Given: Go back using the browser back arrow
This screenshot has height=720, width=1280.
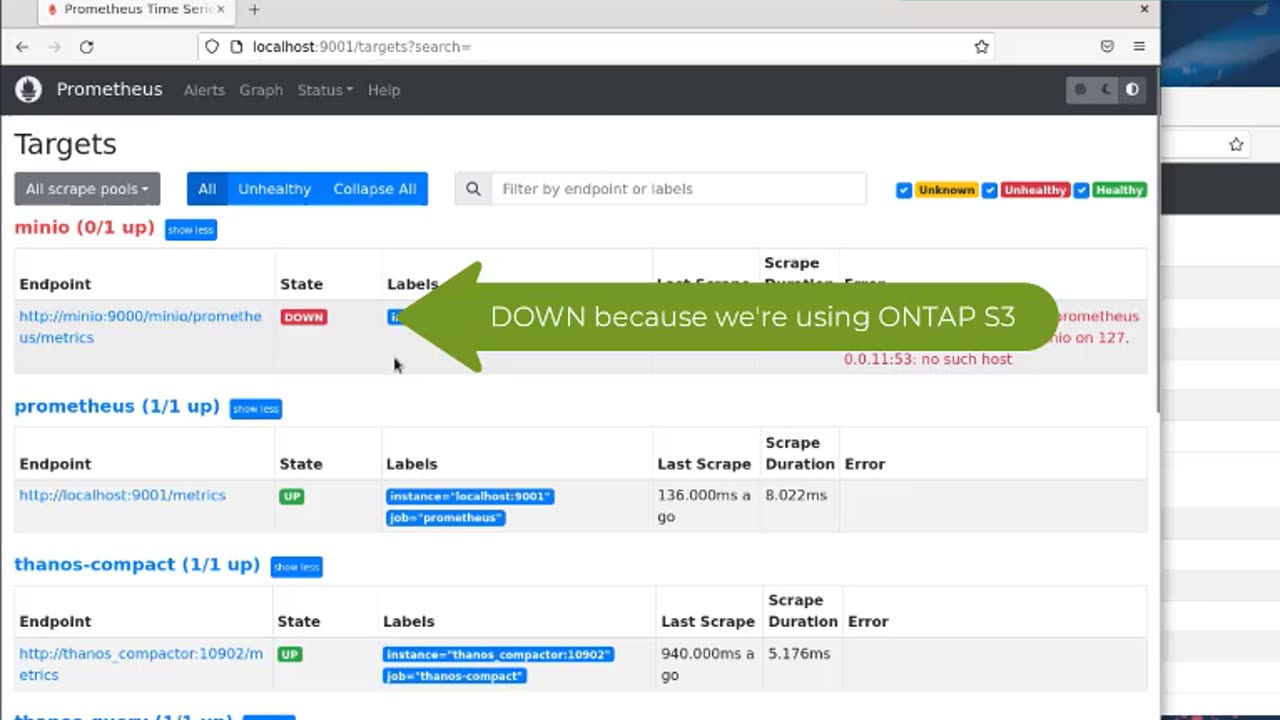Looking at the screenshot, I should point(22,47).
